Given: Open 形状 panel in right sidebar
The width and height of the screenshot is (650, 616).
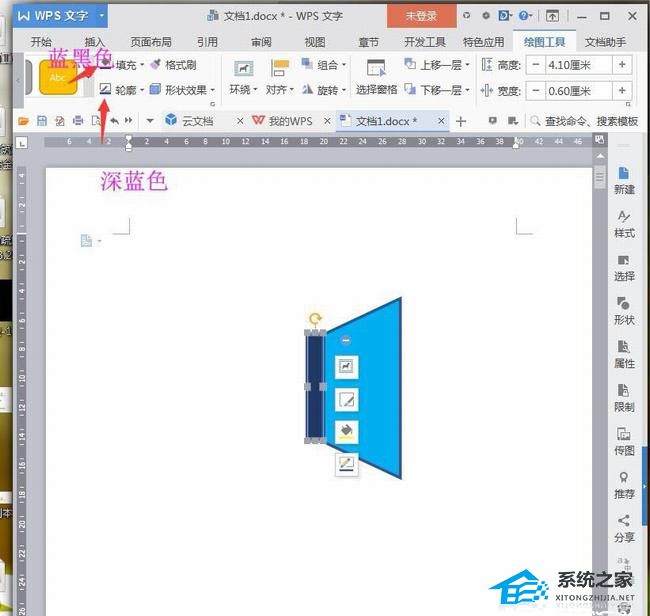Looking at the screenshot, I should [624, 311].
